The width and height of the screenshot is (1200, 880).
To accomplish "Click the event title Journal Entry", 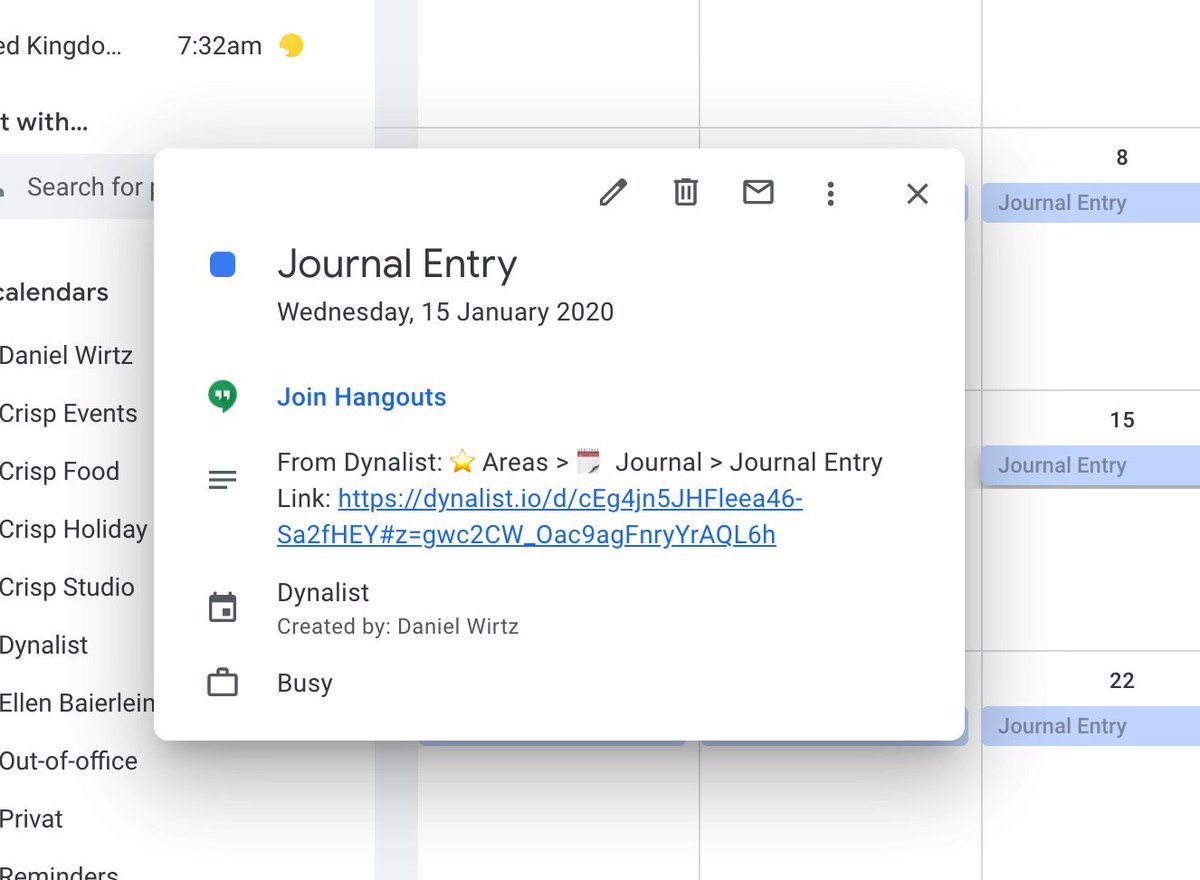I will pos(397,264).
